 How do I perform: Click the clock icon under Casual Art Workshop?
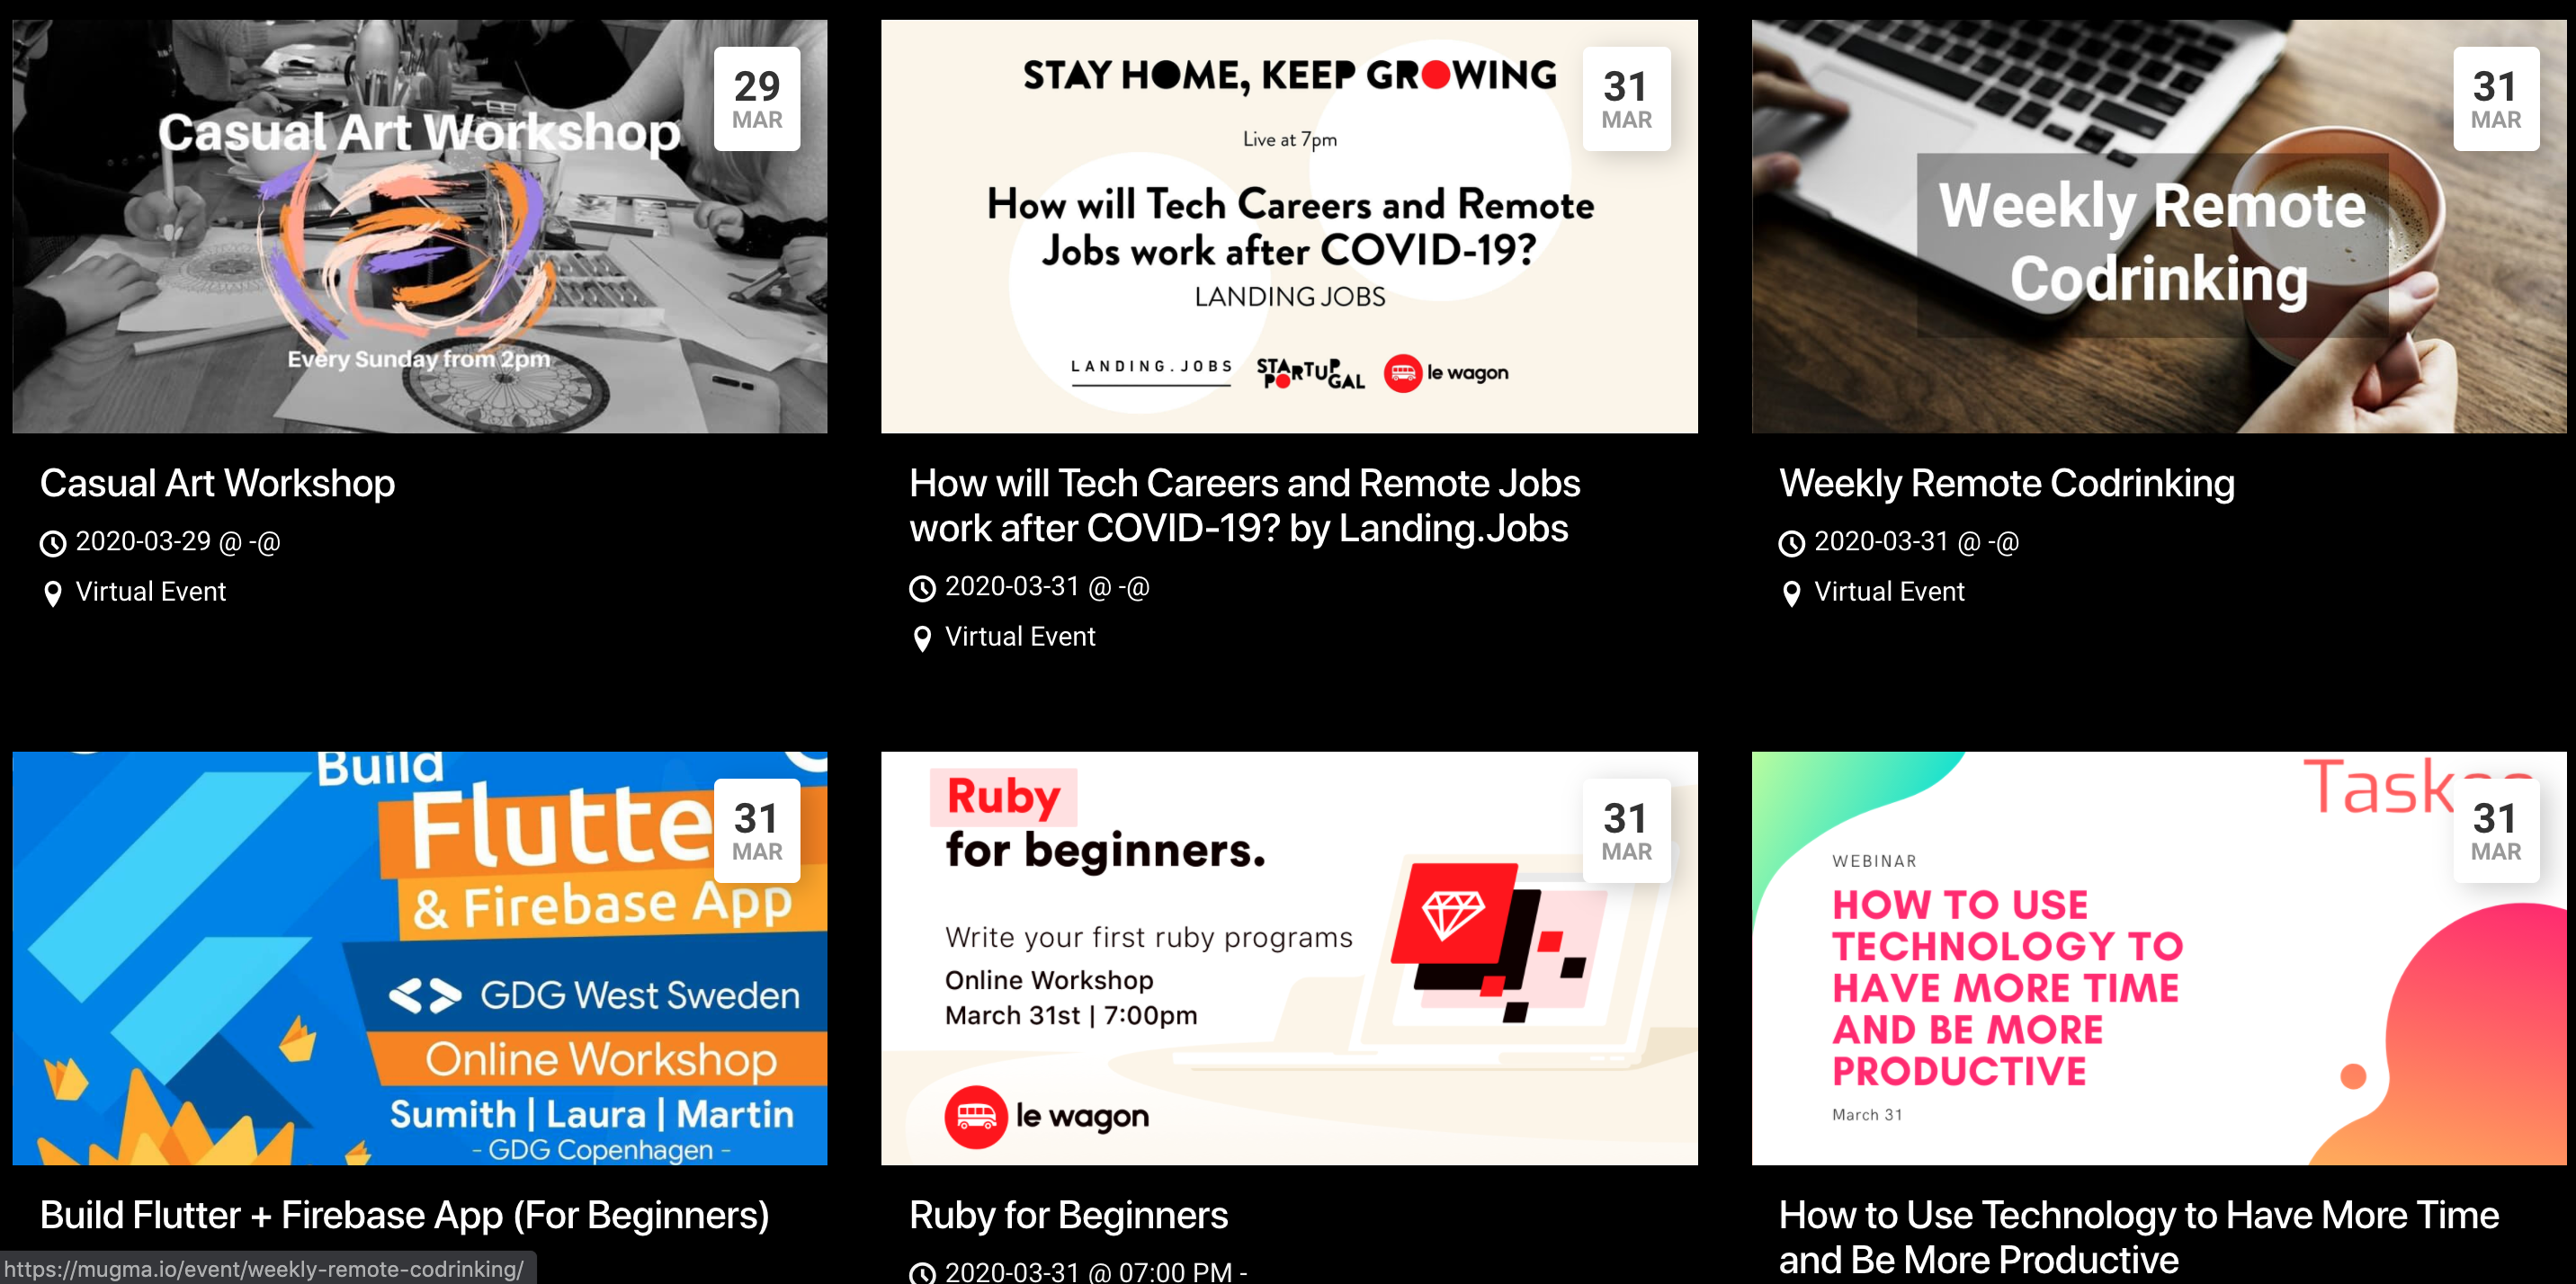pyautogui.click(x=53, y=543)
